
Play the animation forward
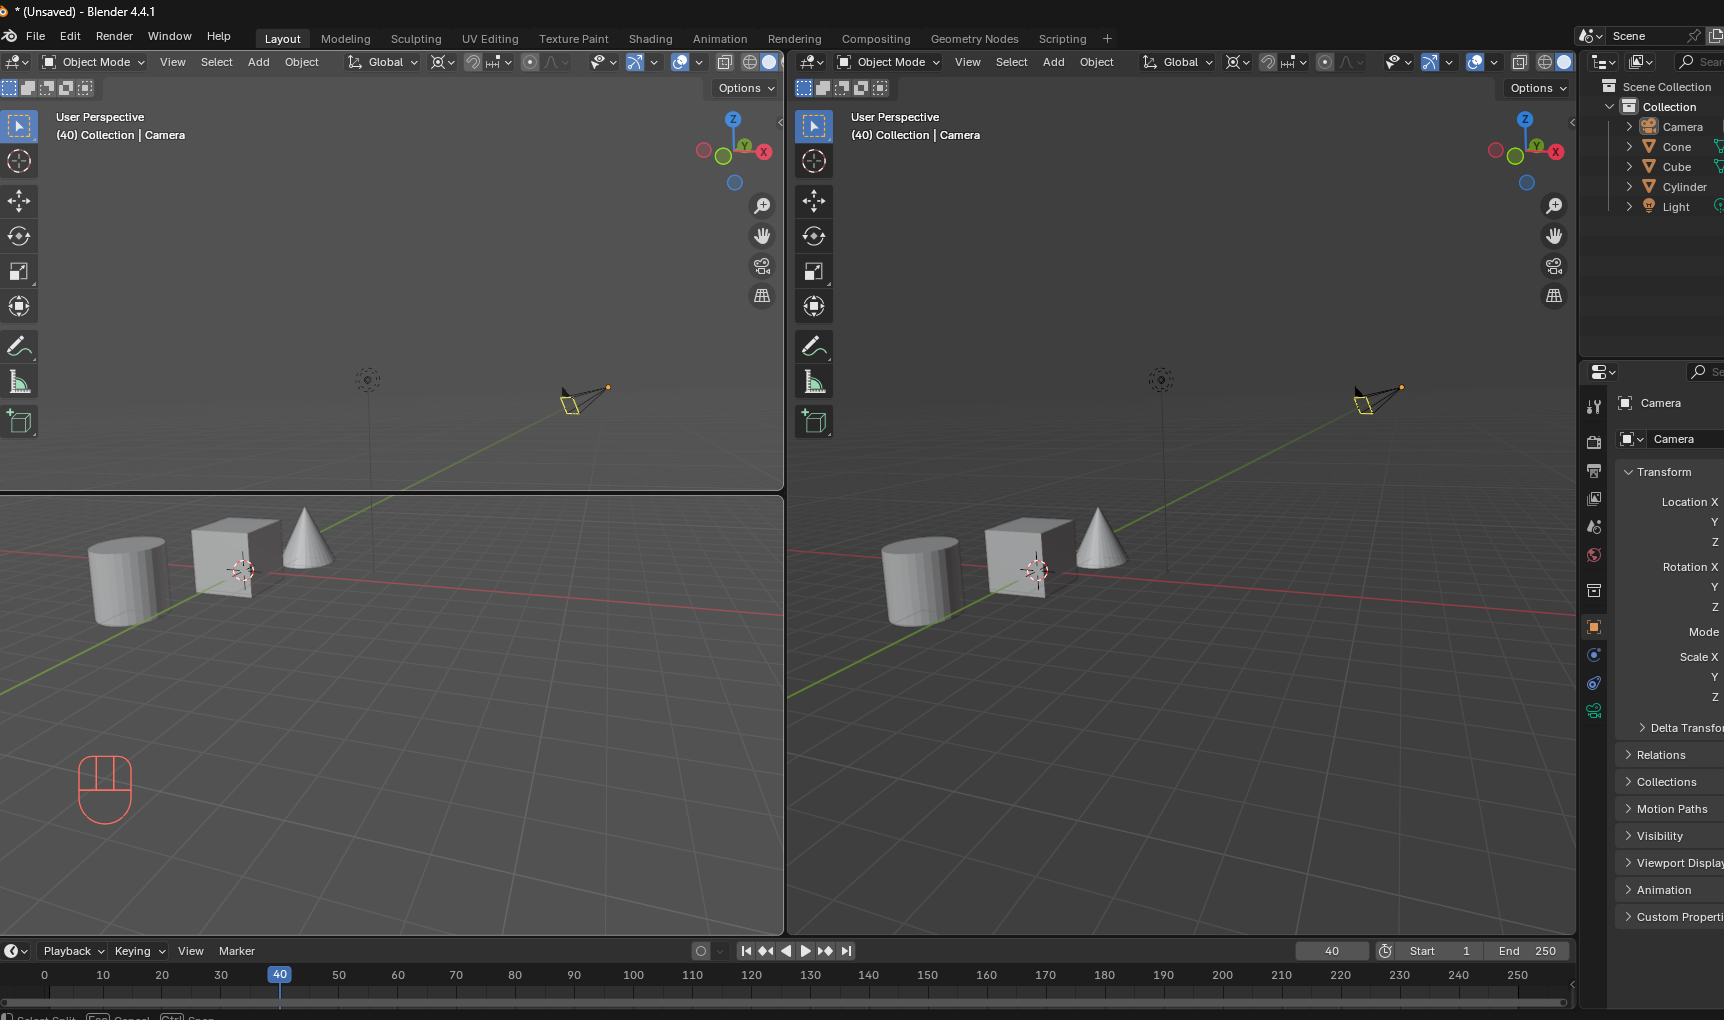click(x=805, y=951)
